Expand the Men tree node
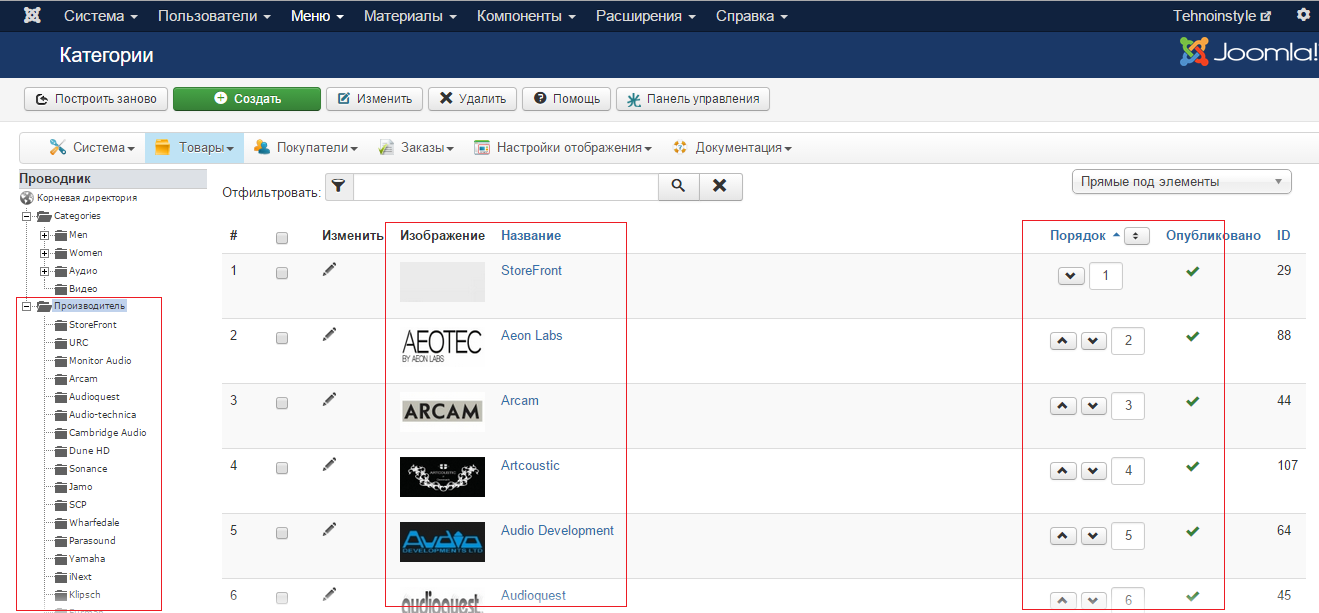 click(44, 235)
